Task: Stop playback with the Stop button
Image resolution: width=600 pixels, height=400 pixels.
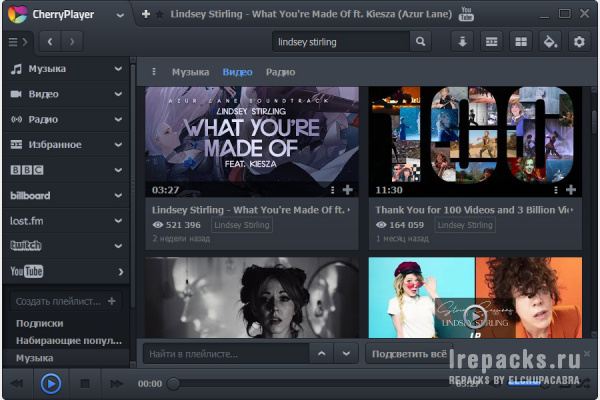Action: click(x=85, y=384)
